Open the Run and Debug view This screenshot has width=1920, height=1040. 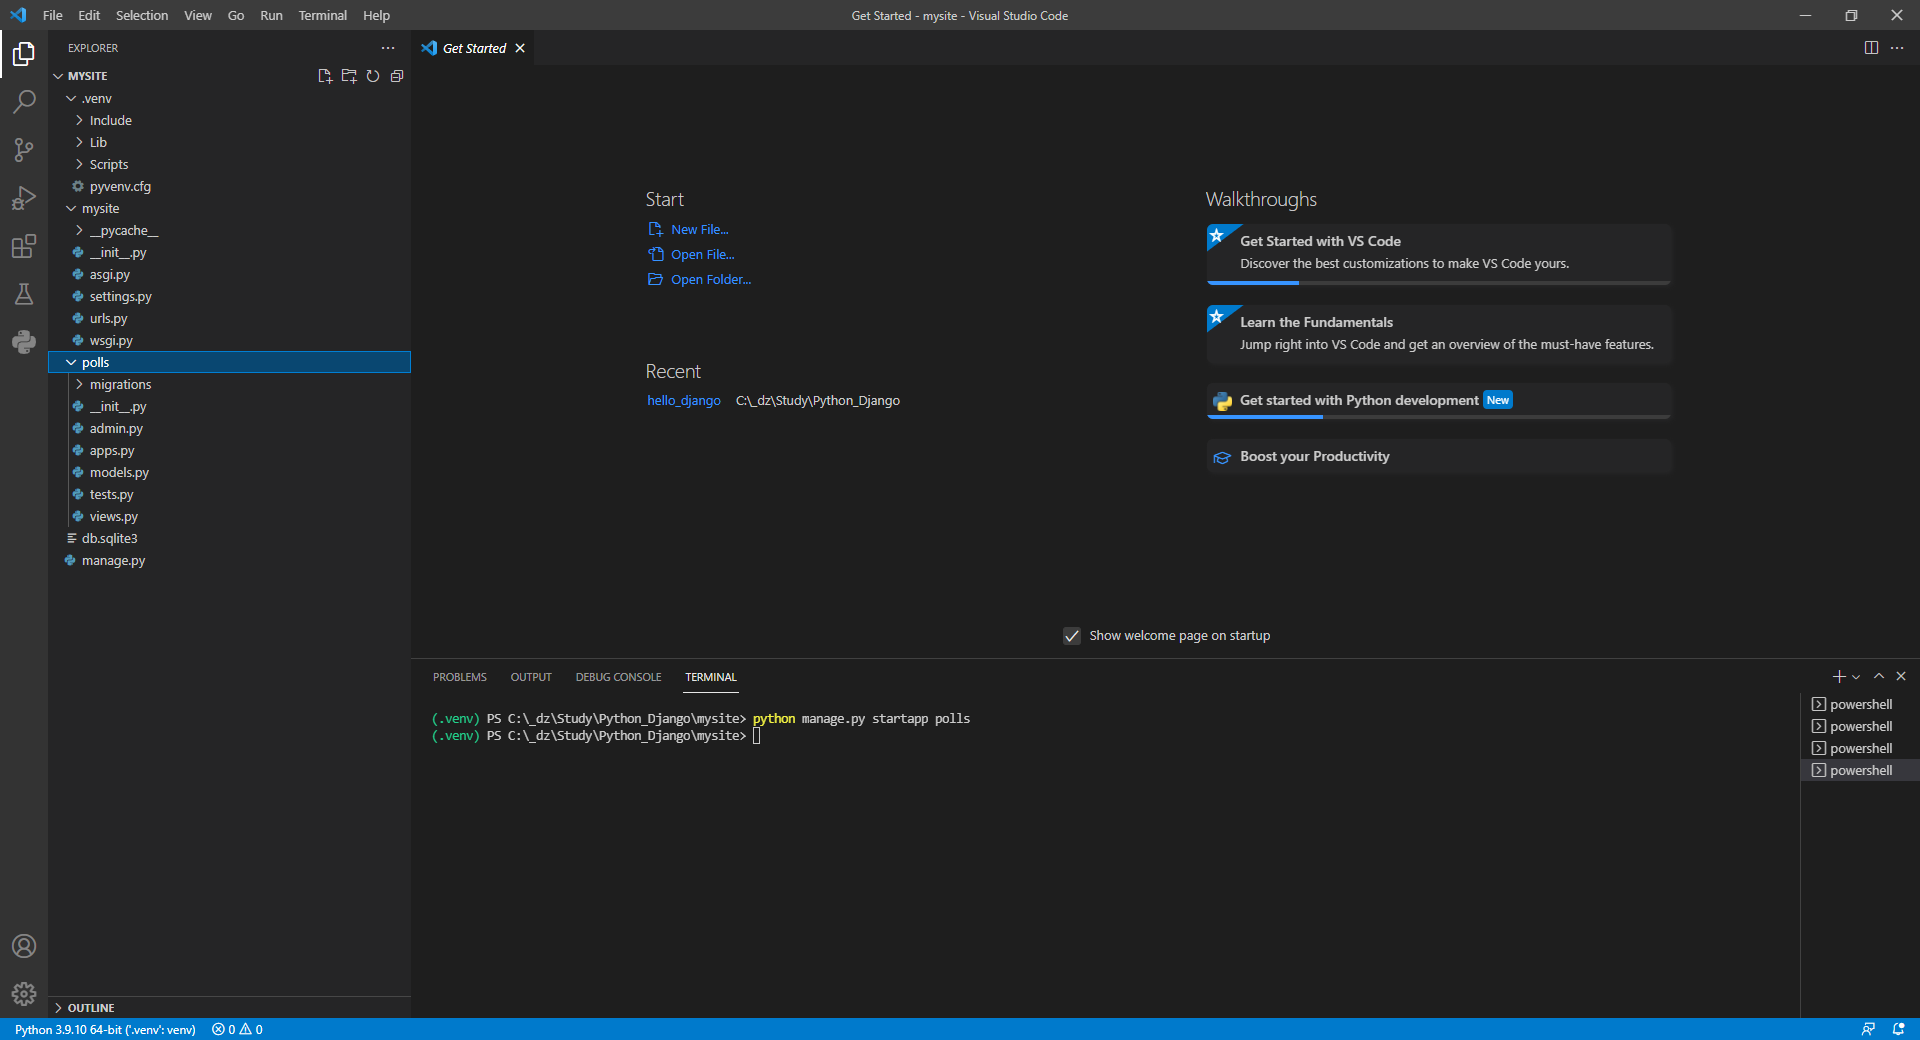(x=24, y=198)
